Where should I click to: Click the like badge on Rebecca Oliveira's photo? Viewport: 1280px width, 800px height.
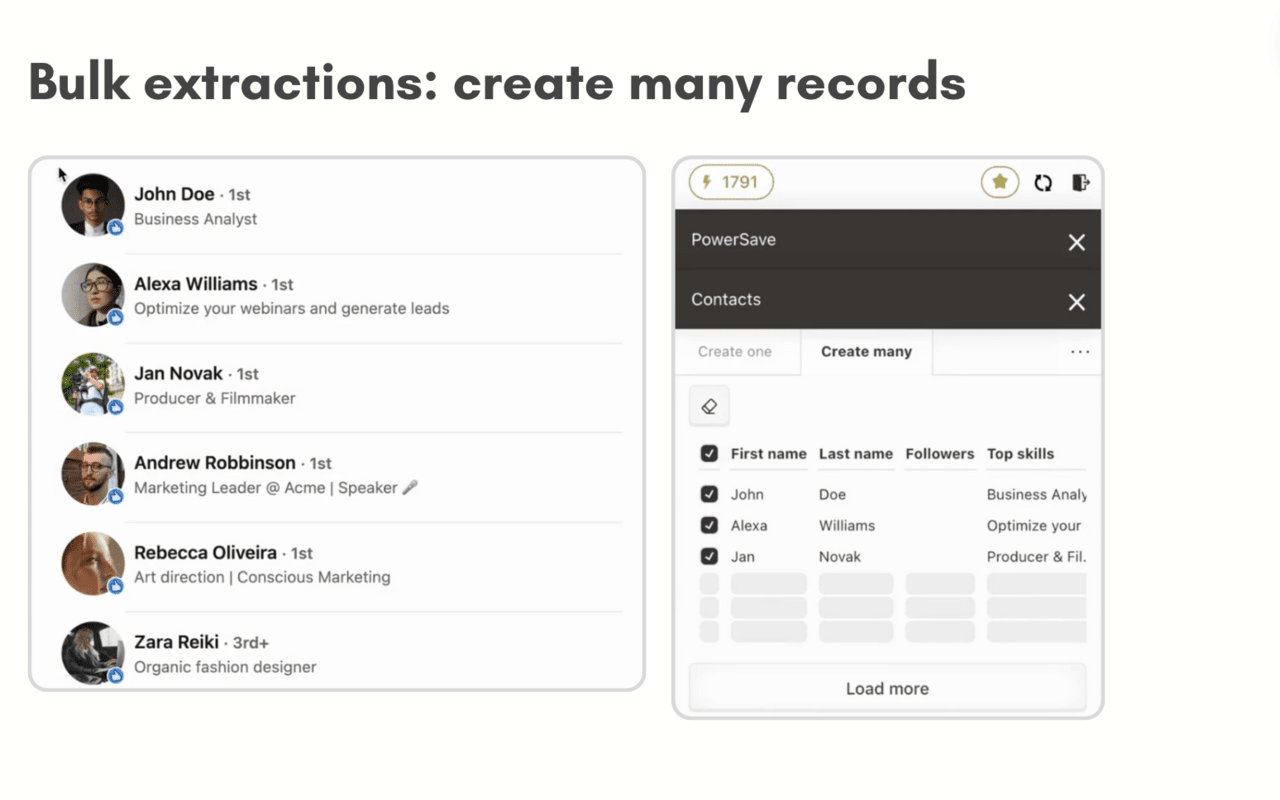coord(116,586)
